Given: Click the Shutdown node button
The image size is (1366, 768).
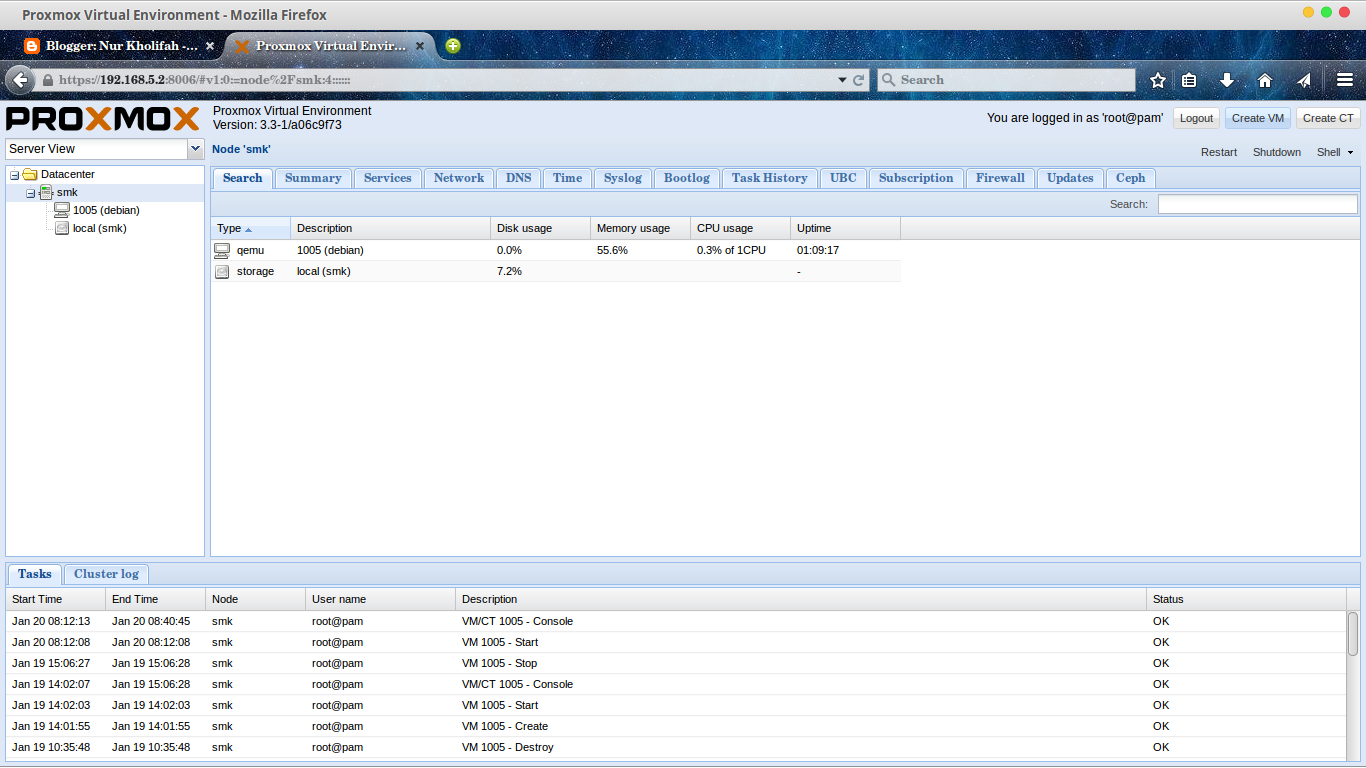Looking at the screenshot, I should pos(1277,153).
